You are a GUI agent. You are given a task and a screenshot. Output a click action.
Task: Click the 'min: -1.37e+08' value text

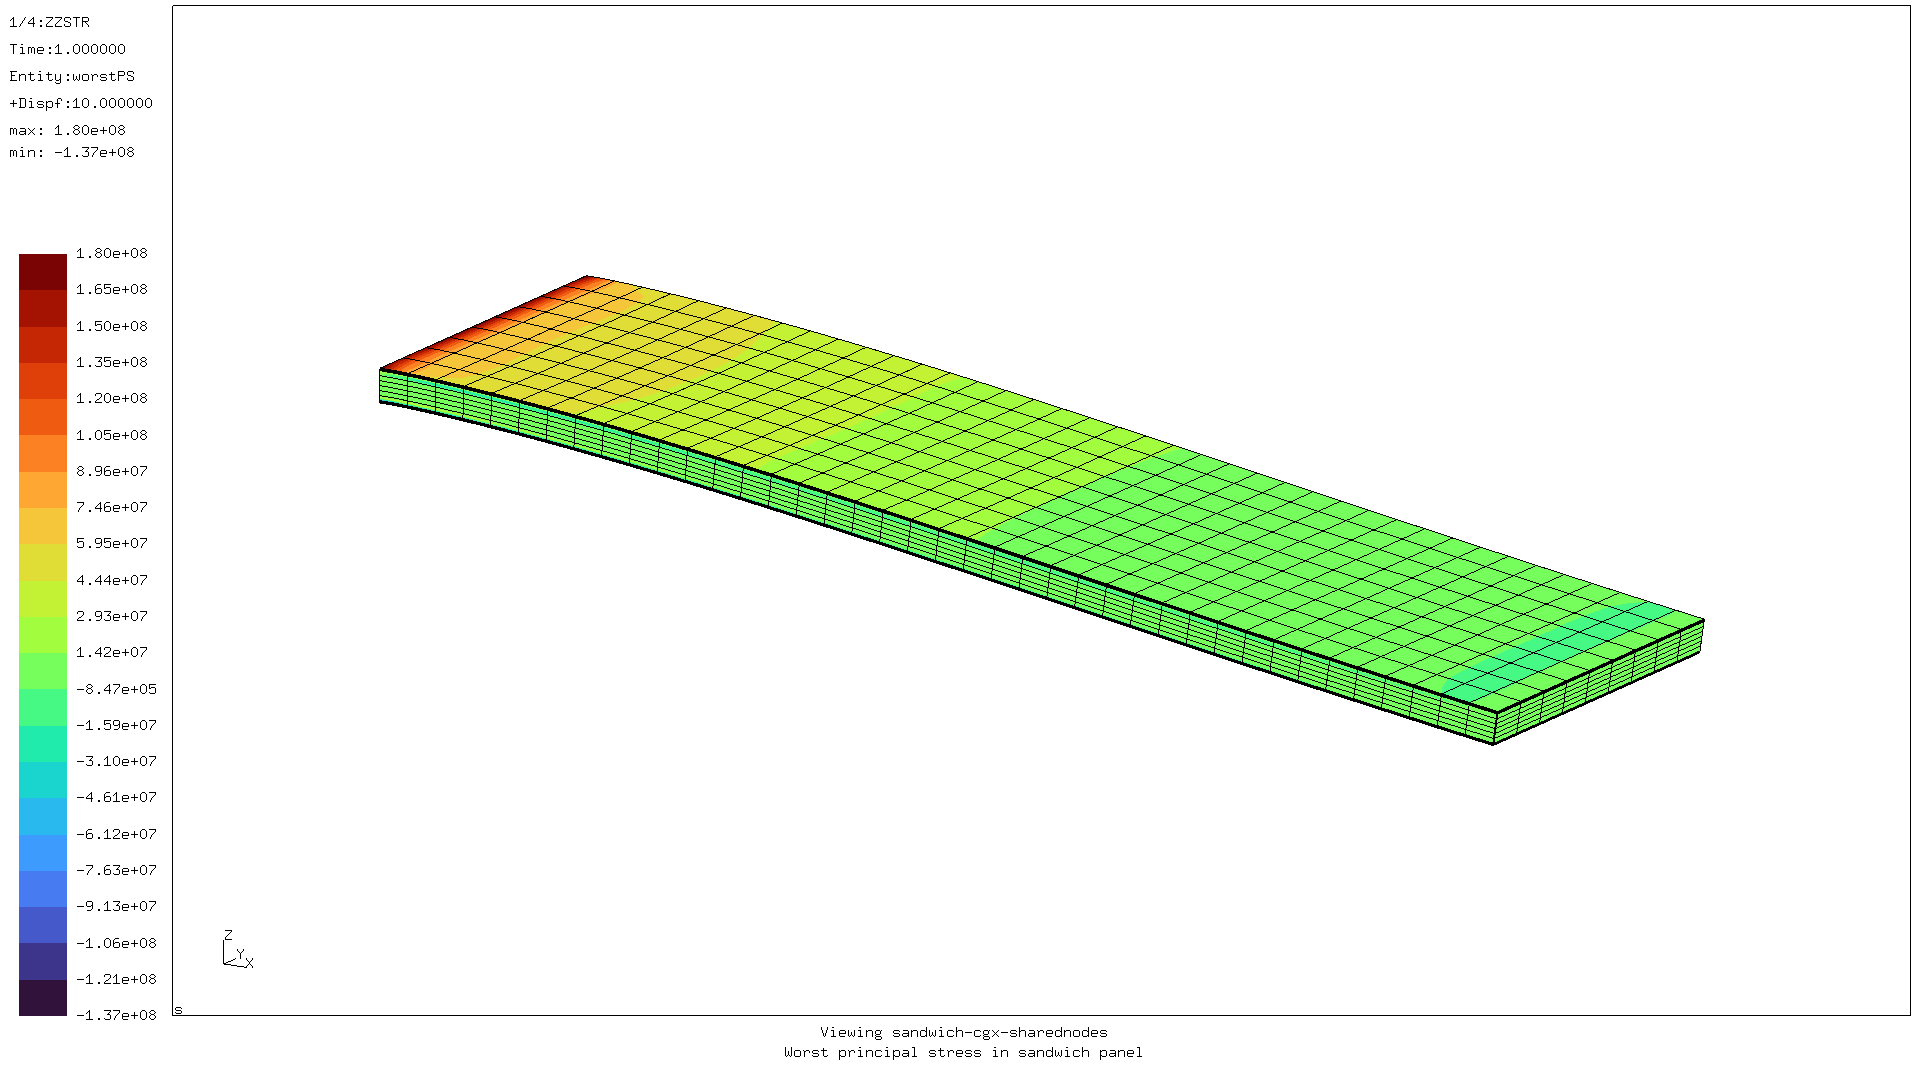tap(72, 152)
